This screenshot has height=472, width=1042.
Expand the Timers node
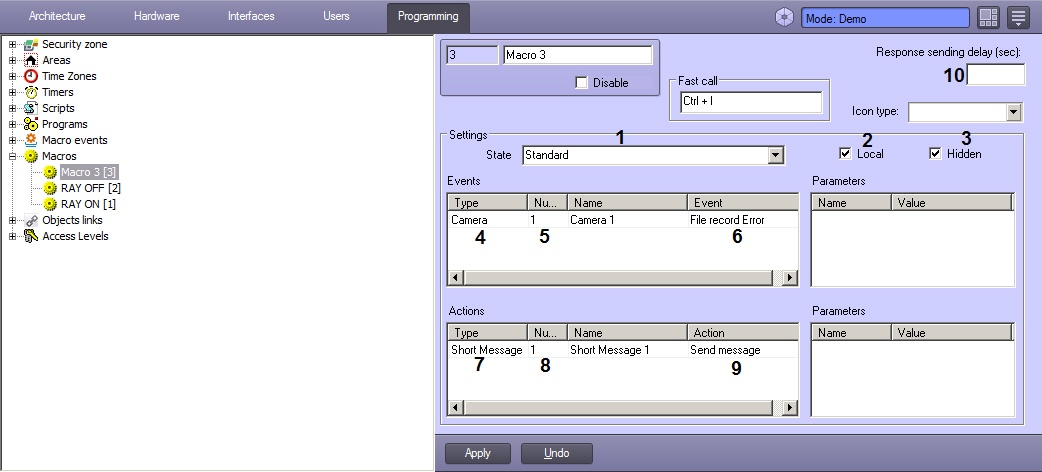pos(12,92)
